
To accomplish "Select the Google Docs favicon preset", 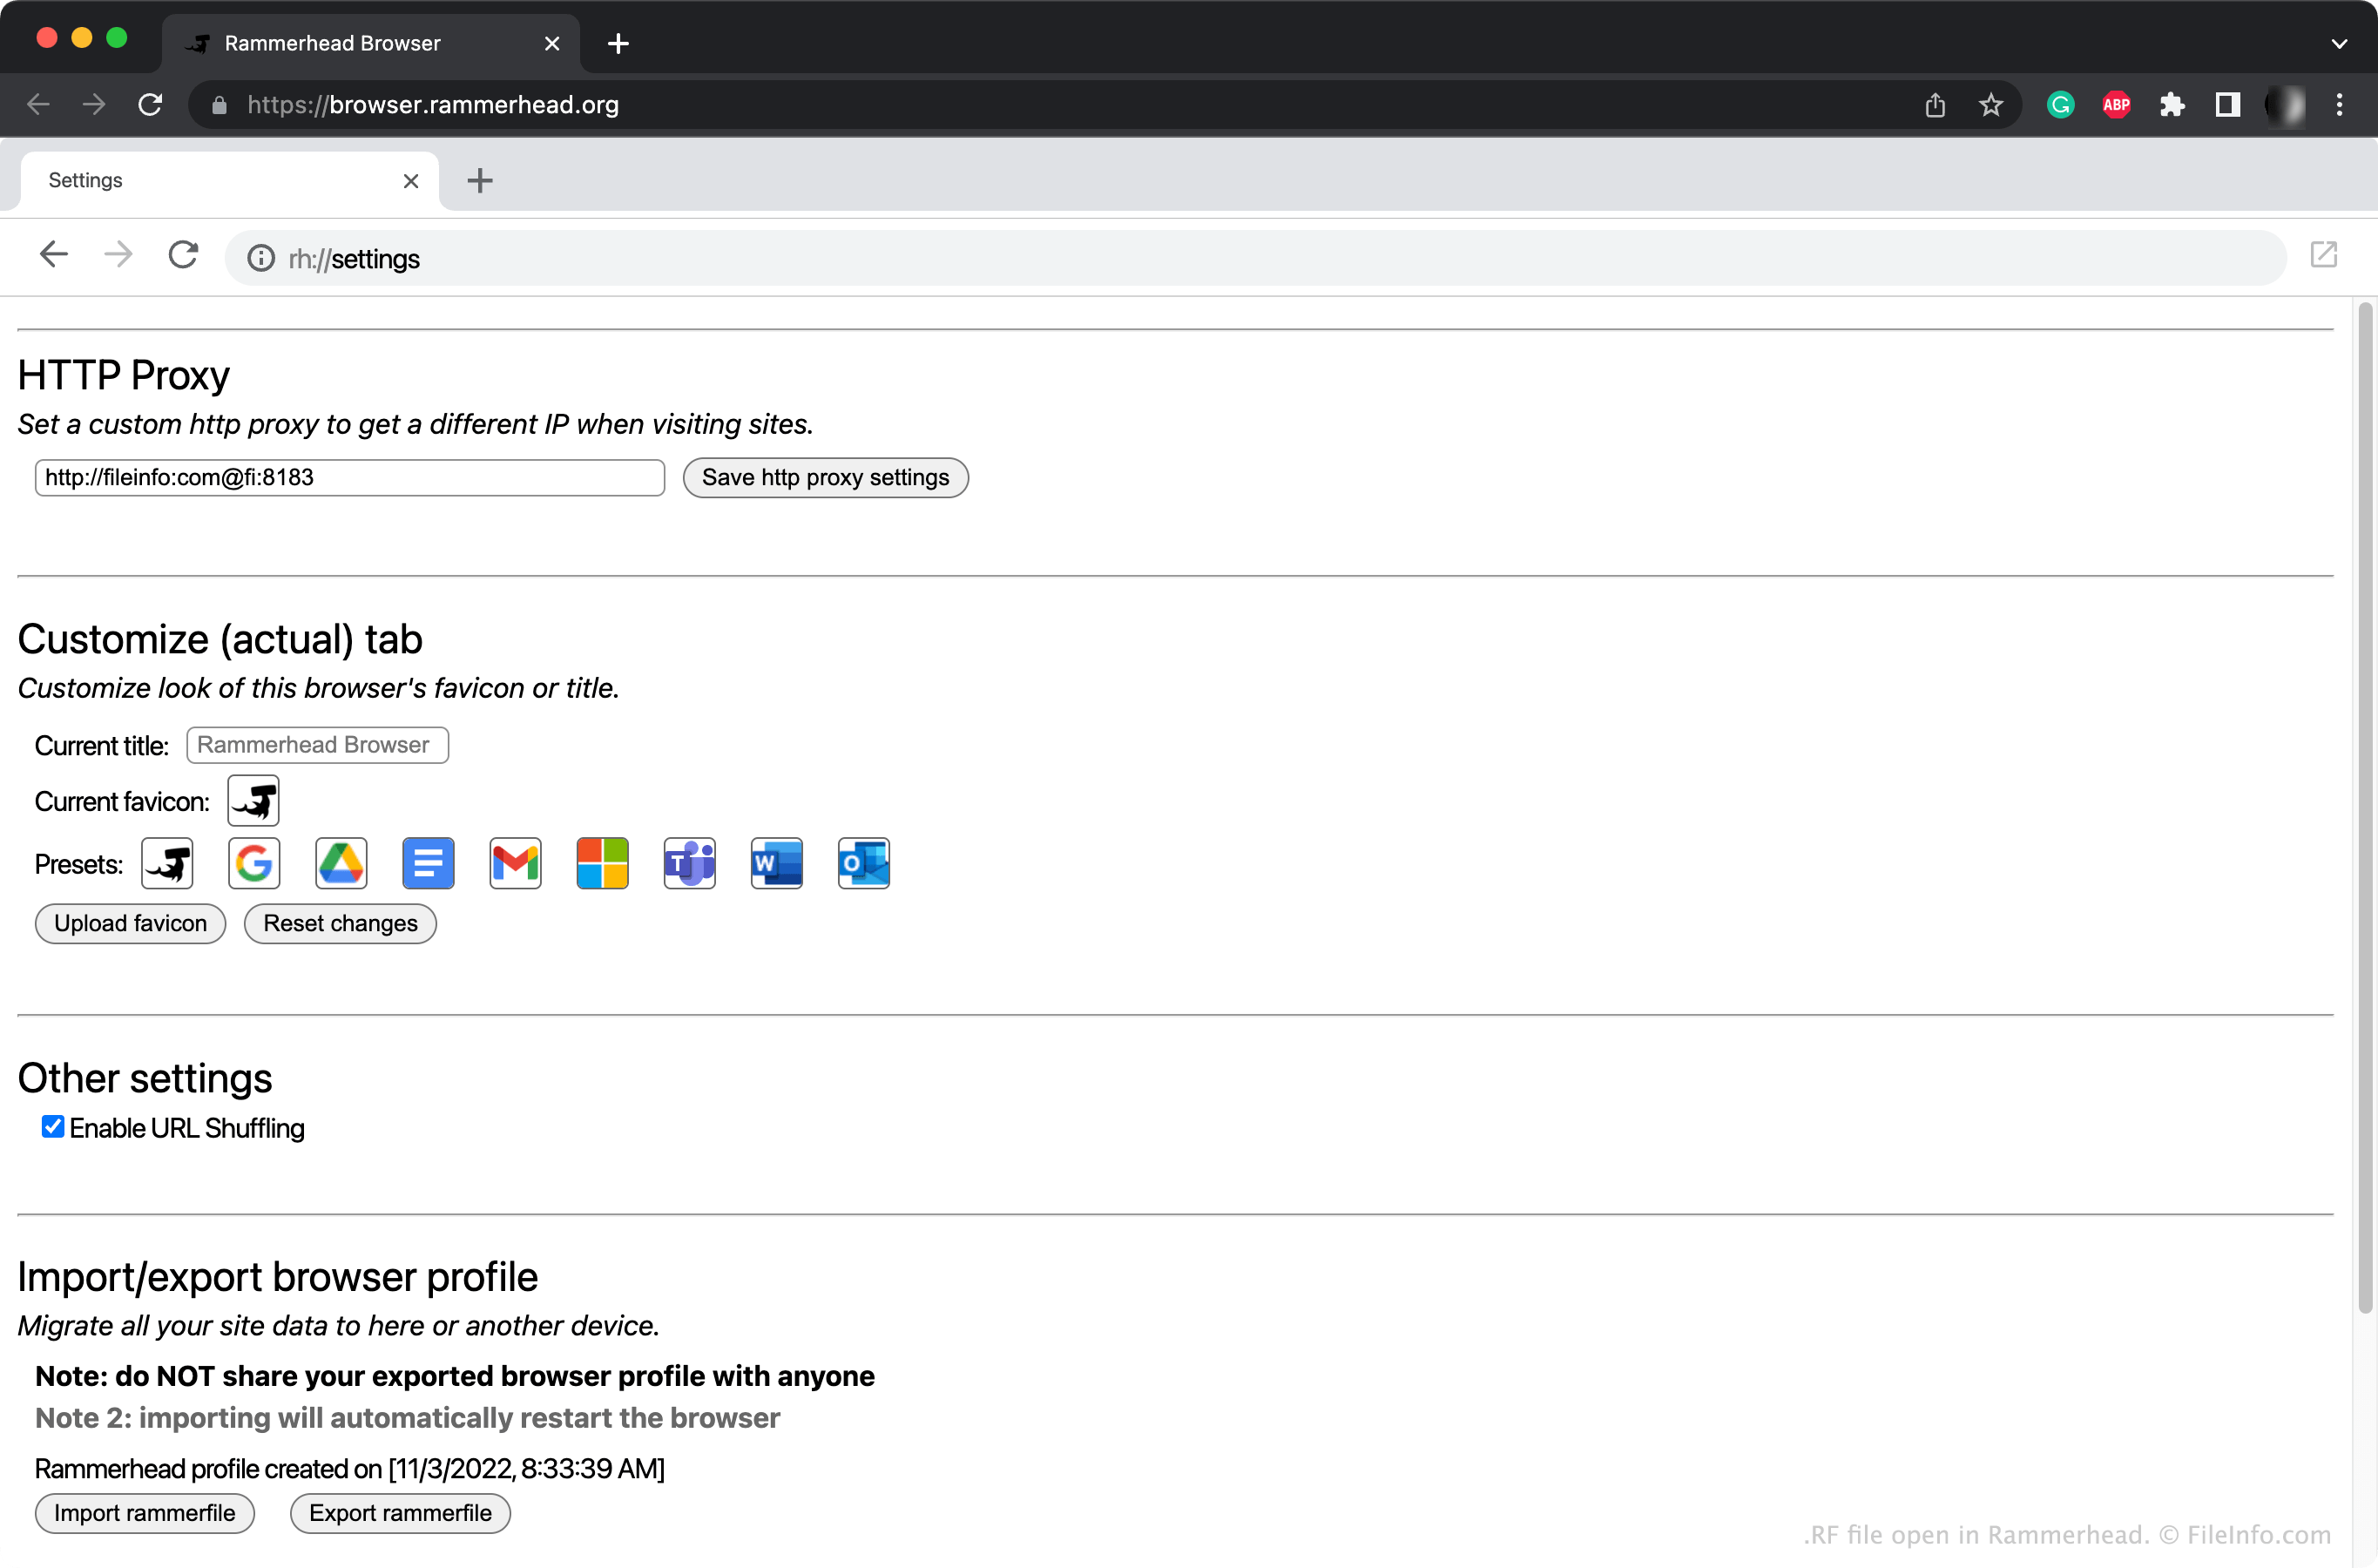I will point(428,863).
